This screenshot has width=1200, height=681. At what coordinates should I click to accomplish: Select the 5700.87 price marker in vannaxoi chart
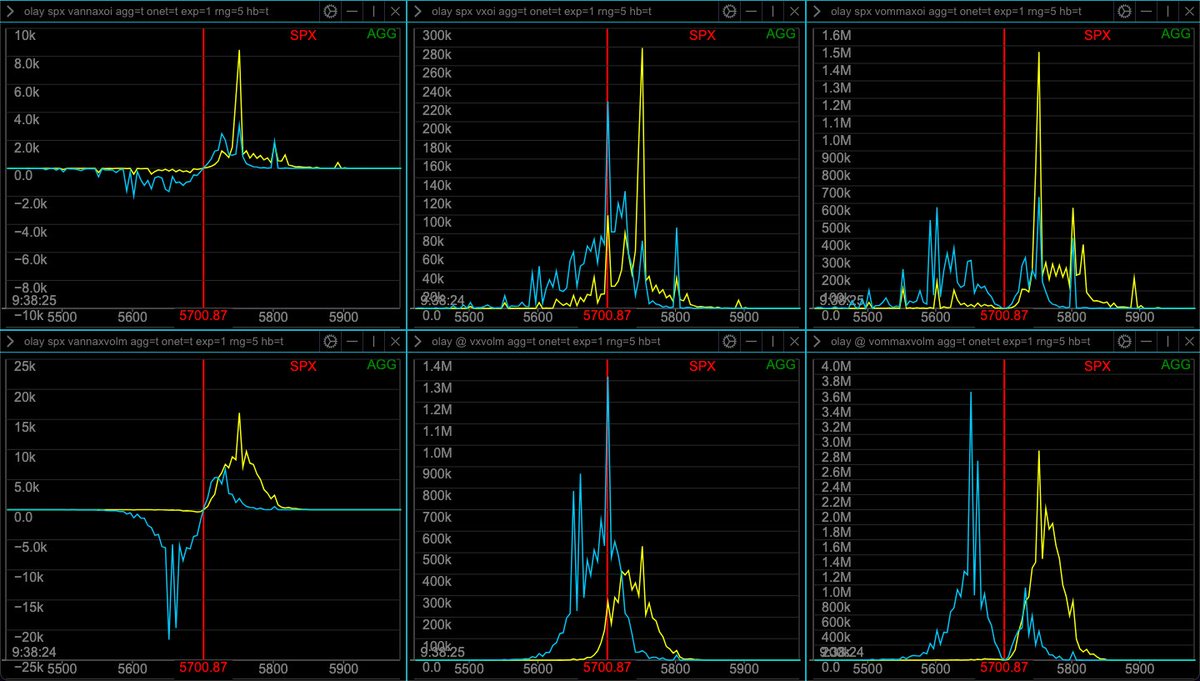[x=203, y=316]
